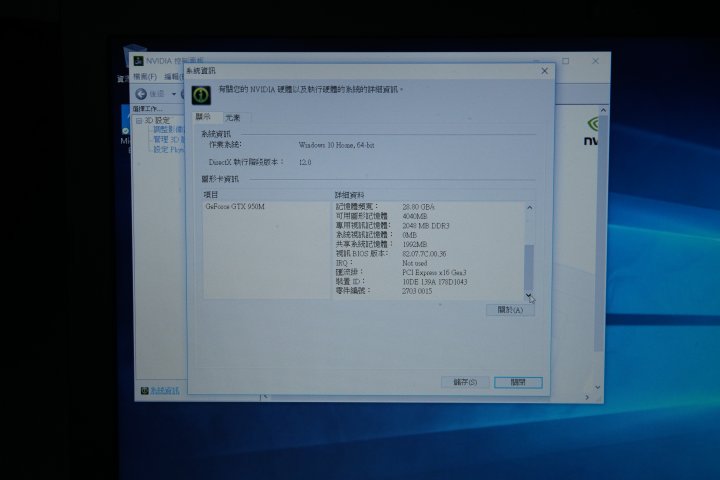The image size is (720, 480).
Task: Open the 檔案(F) menu
Action: point(145,77)
